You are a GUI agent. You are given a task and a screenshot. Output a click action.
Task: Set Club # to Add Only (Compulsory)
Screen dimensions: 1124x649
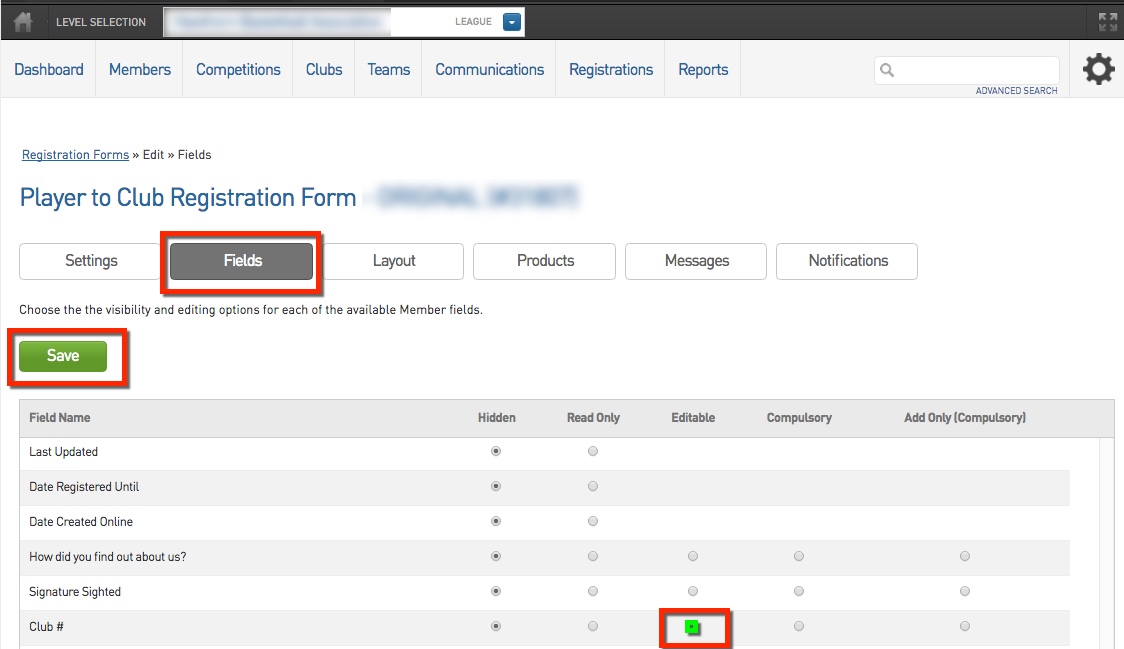[965, 627]
